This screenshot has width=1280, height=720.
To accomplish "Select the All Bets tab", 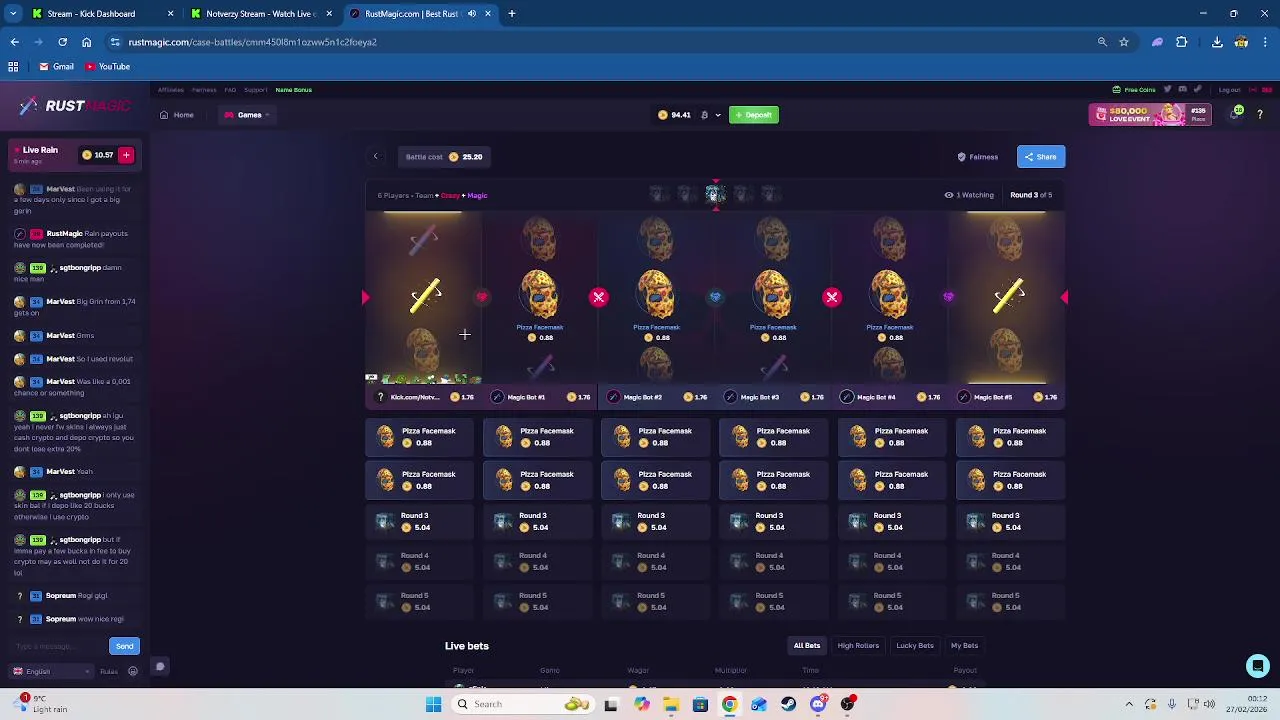I will tap(807, 646).
